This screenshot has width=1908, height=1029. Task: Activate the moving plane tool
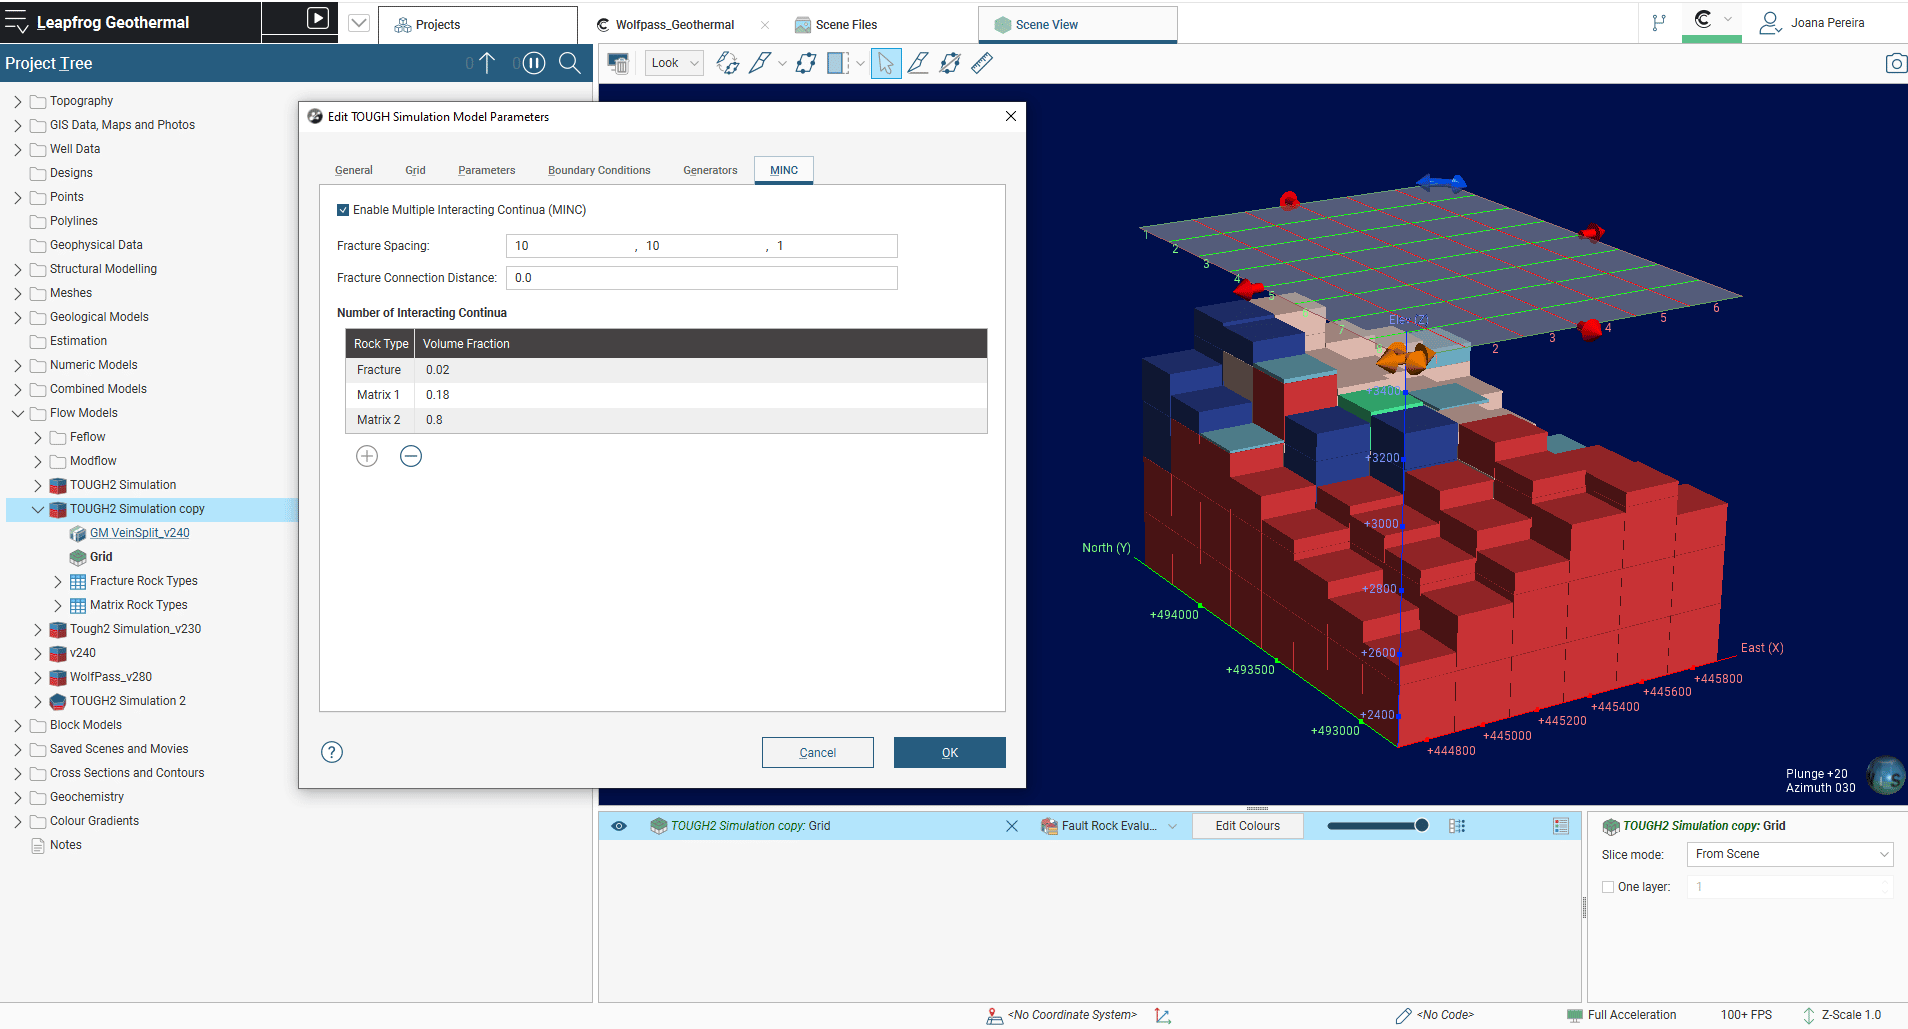pos(806,63)
